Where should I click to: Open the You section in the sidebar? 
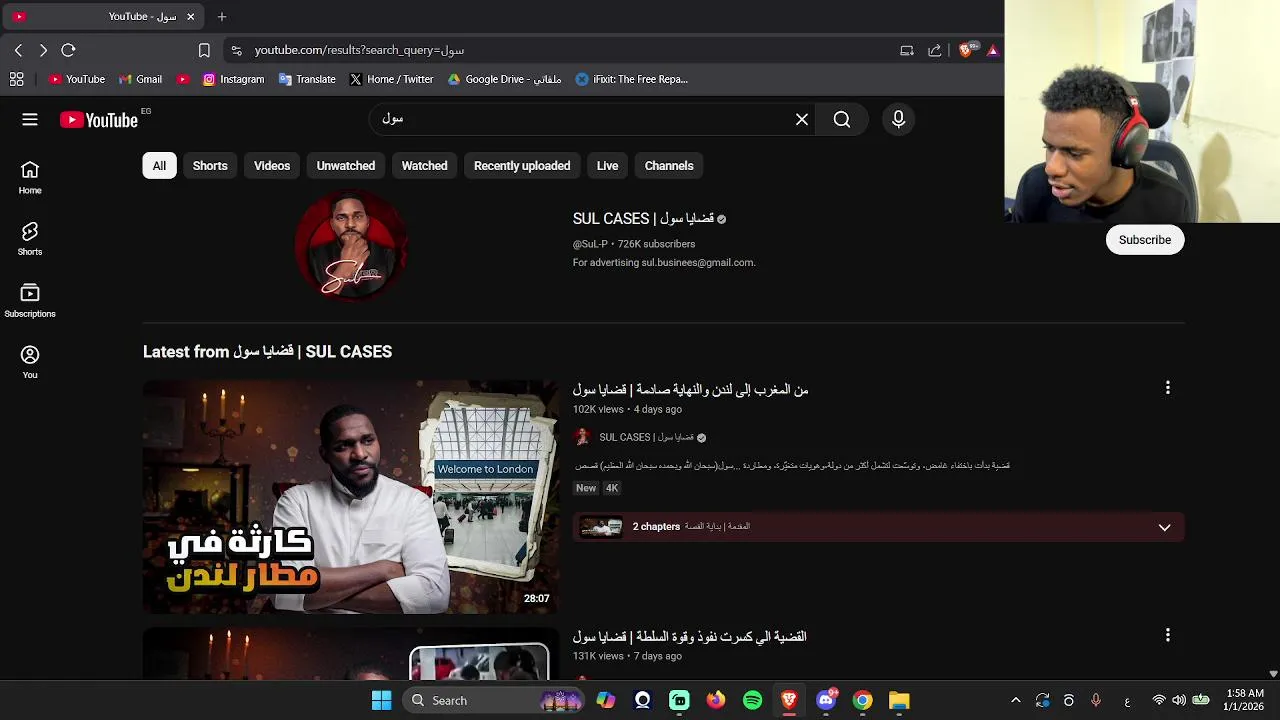pos(30,362)
